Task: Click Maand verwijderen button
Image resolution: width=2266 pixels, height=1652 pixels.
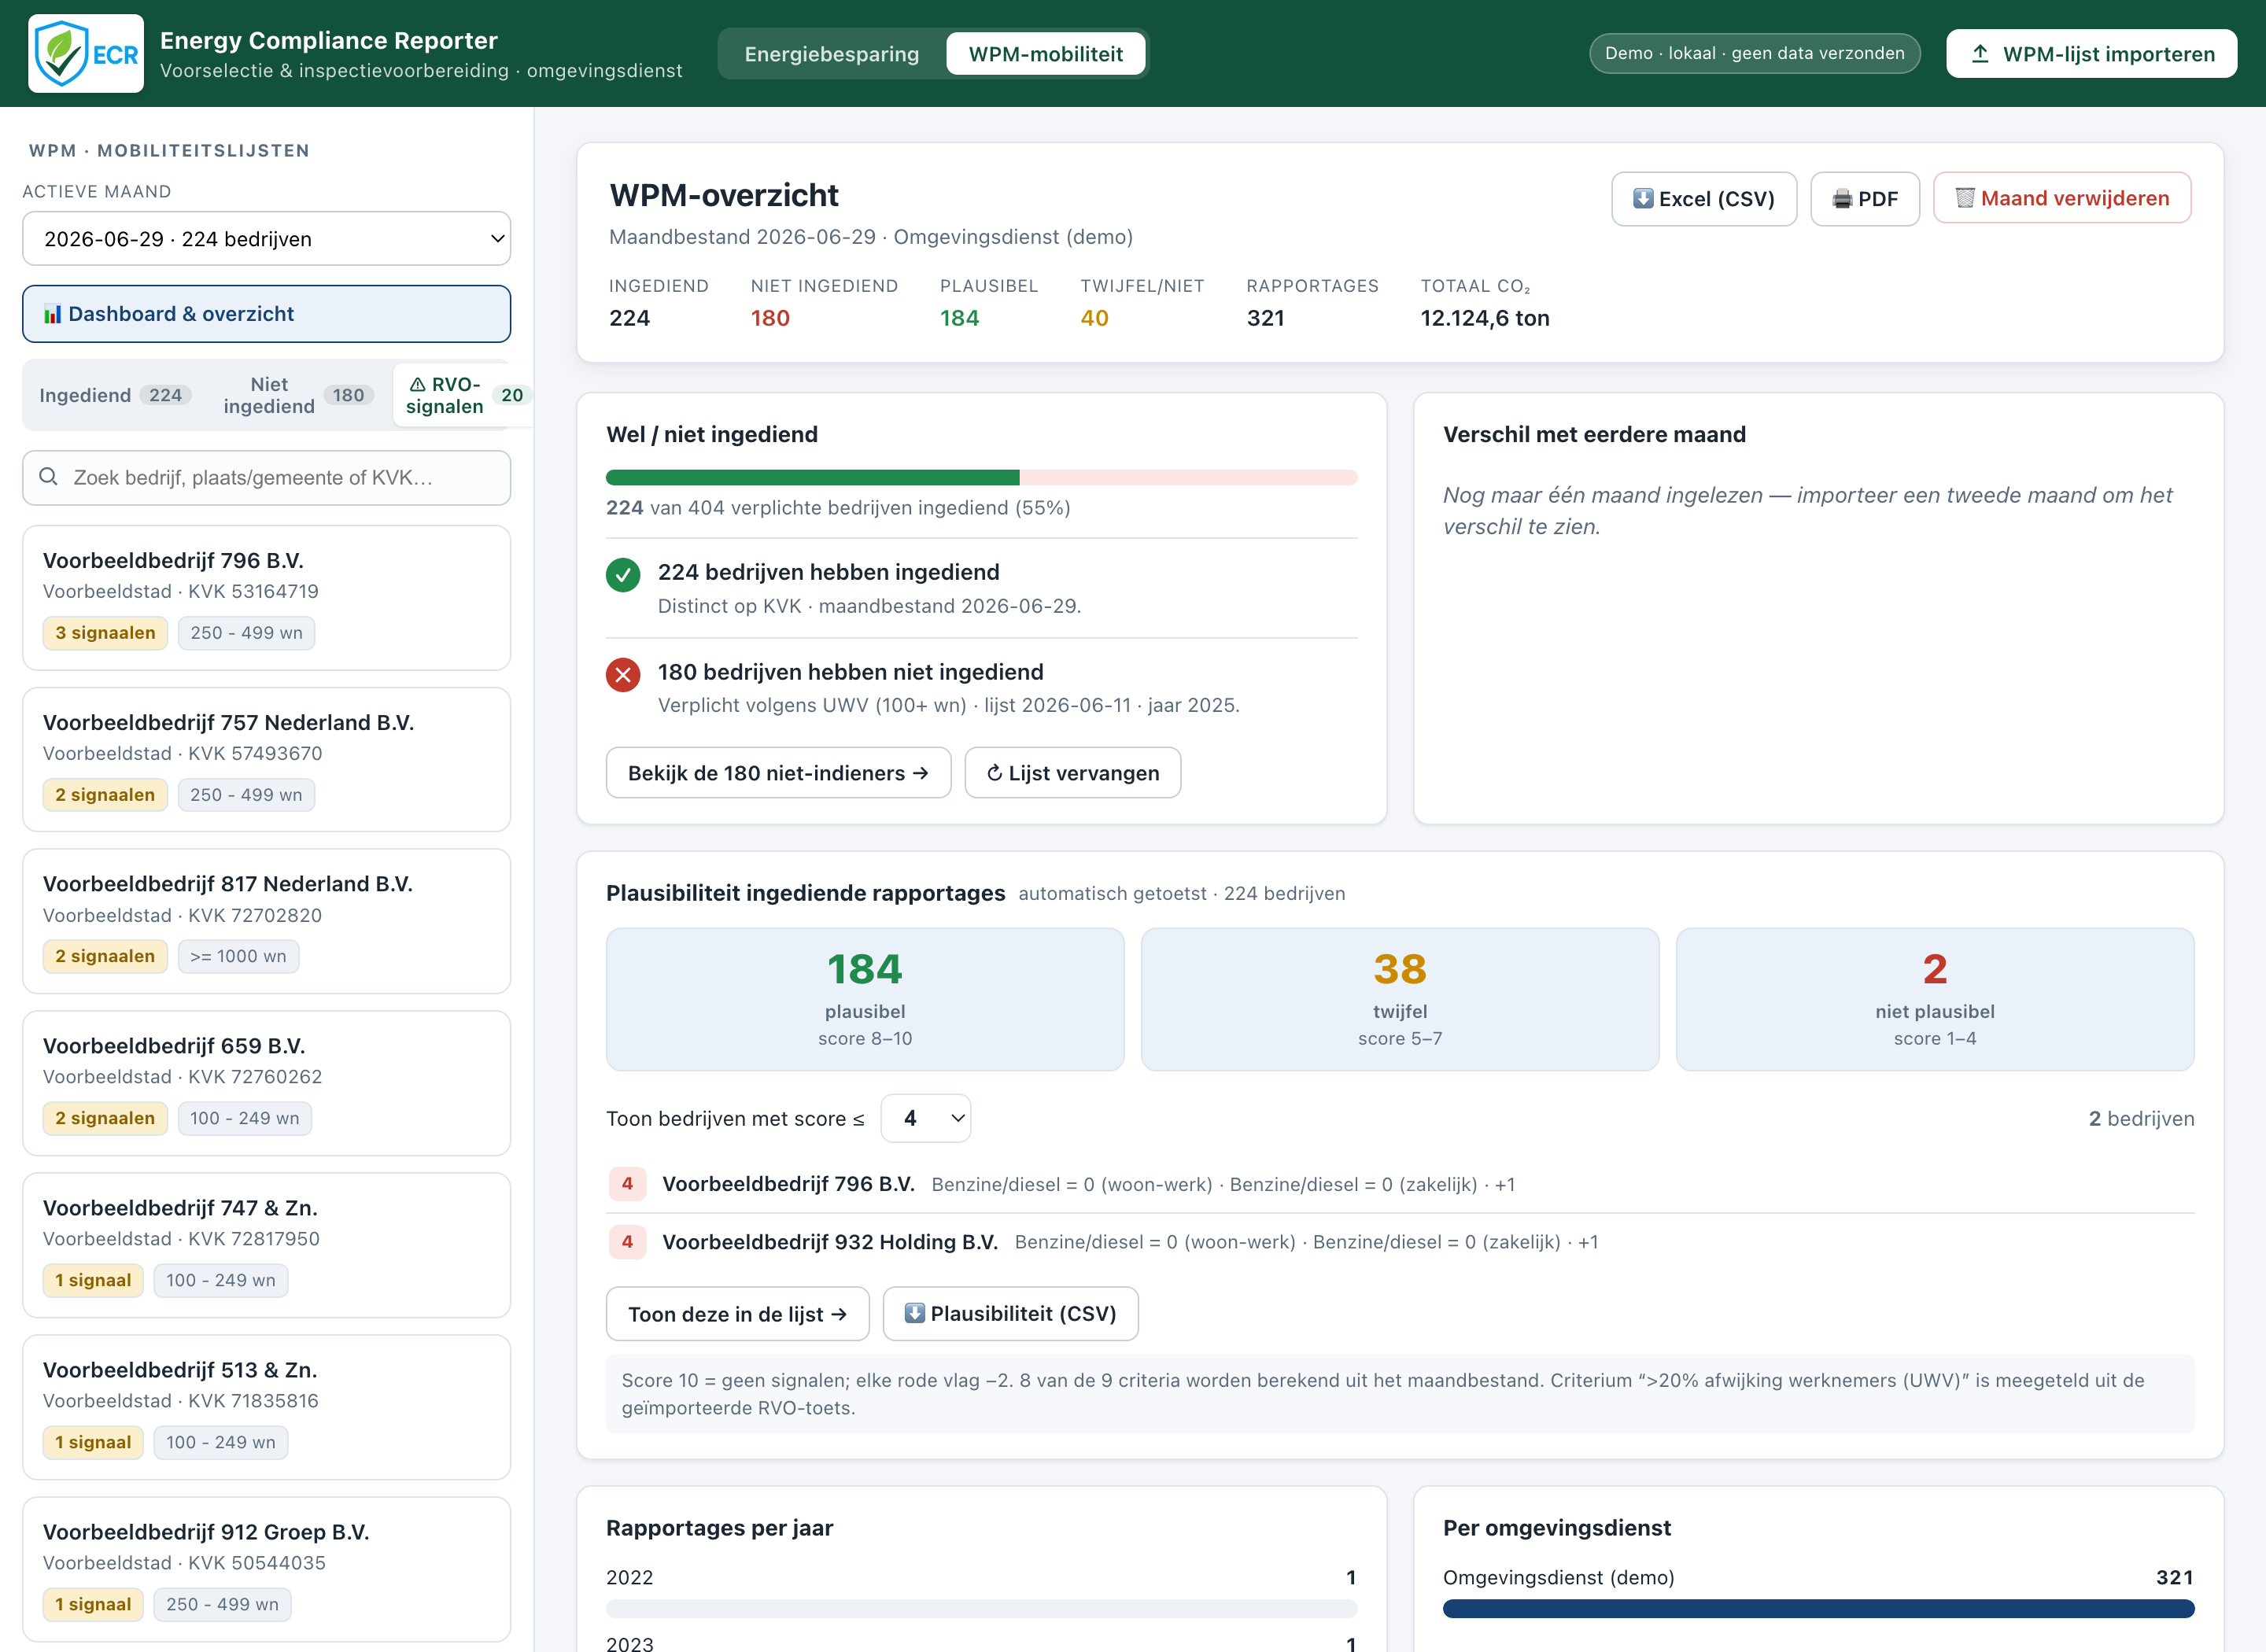Action: 2062,198
